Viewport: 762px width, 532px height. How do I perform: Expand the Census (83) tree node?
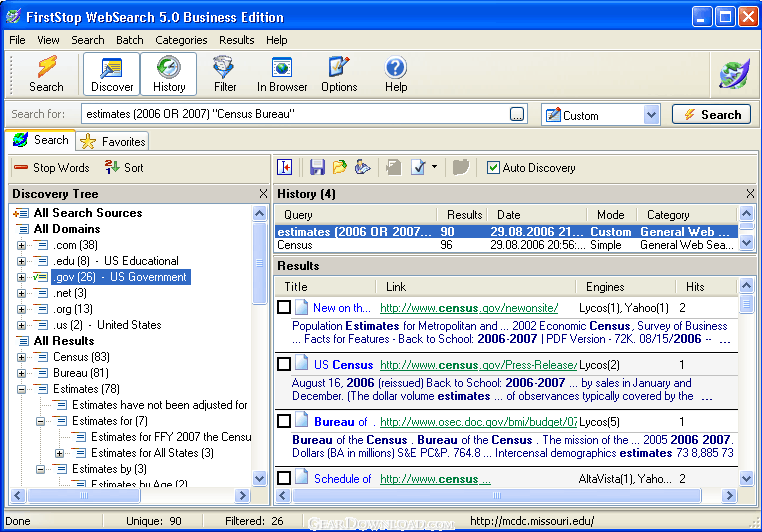[x=21, y=358]
